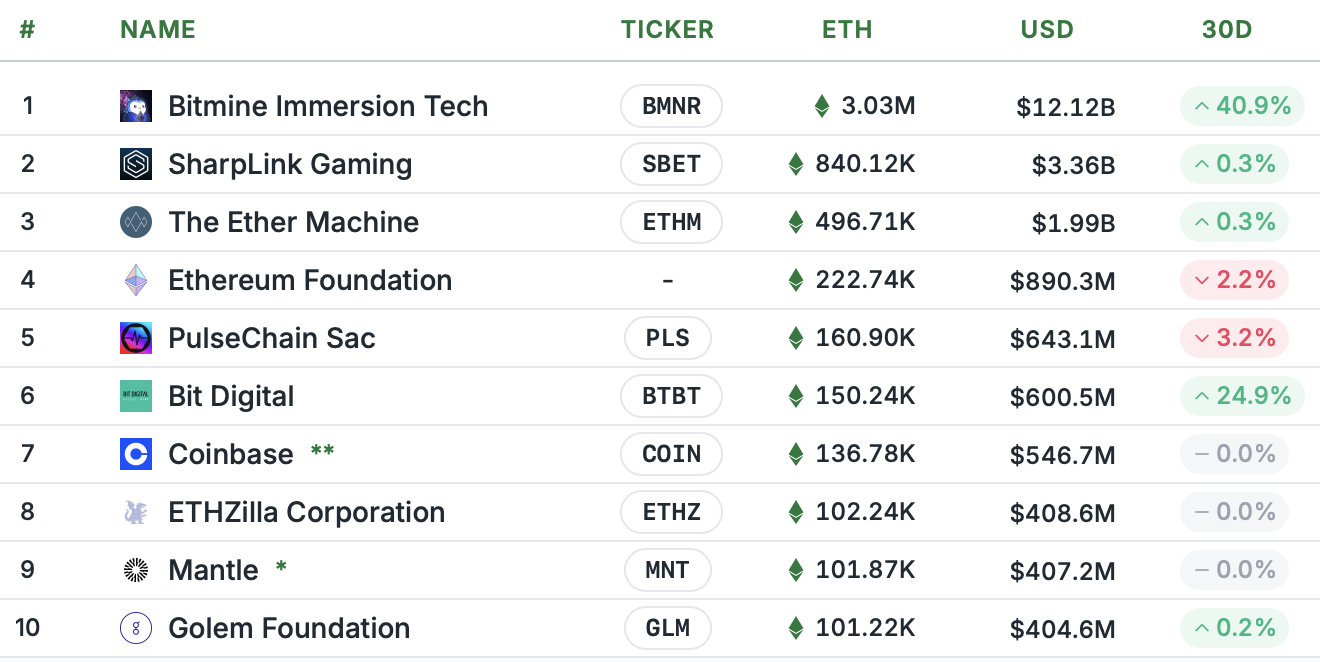Expand the upward chevron on Bit Digital's 24.9%
The image size is (1320, 662).
pyautogui.click(x=1204, y=396)
